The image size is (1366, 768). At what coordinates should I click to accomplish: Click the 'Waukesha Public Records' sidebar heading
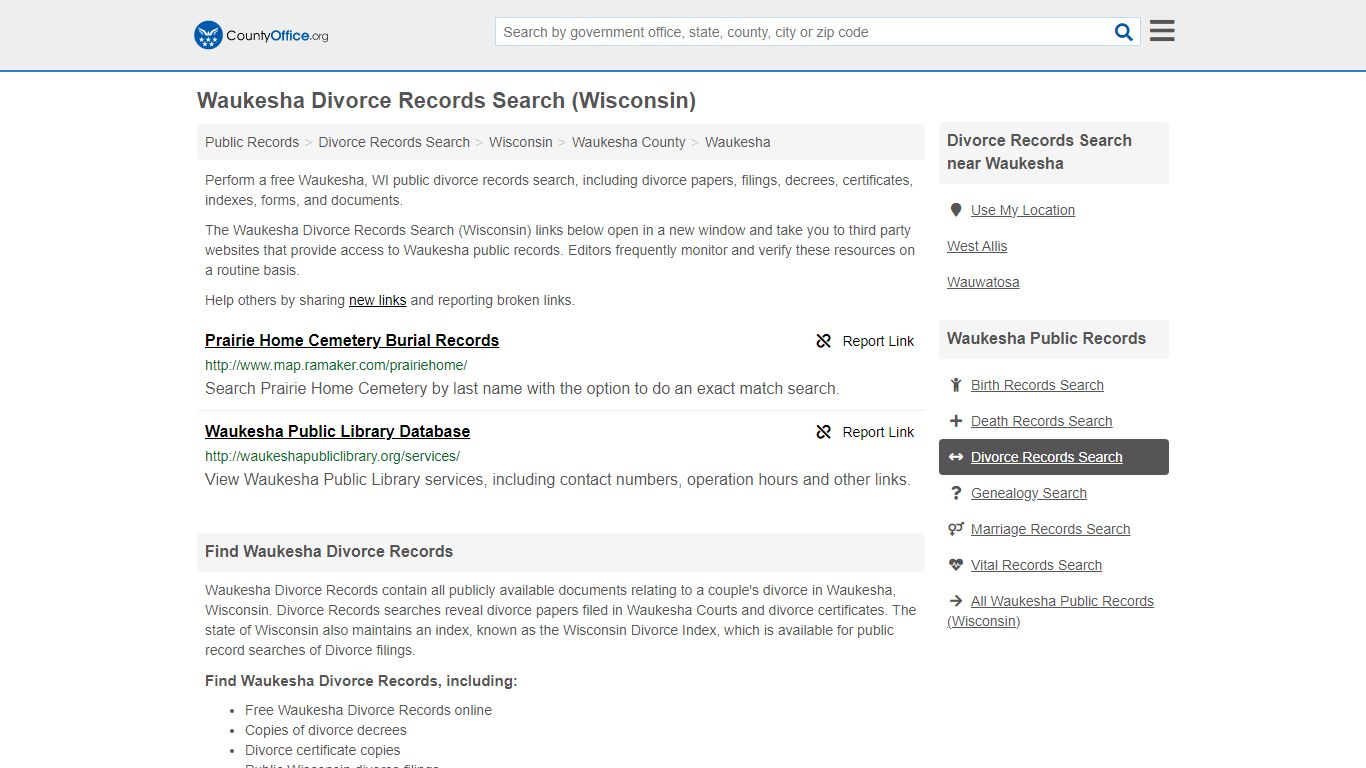tap(1046, 338)
